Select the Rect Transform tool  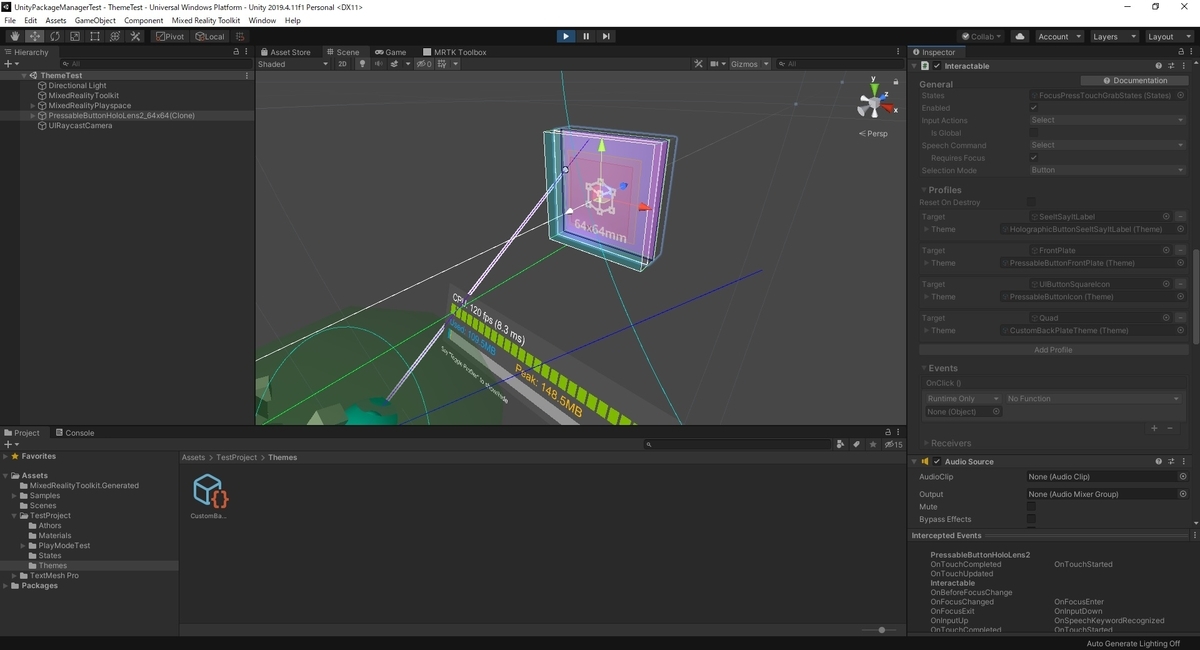tap(94, 36)
